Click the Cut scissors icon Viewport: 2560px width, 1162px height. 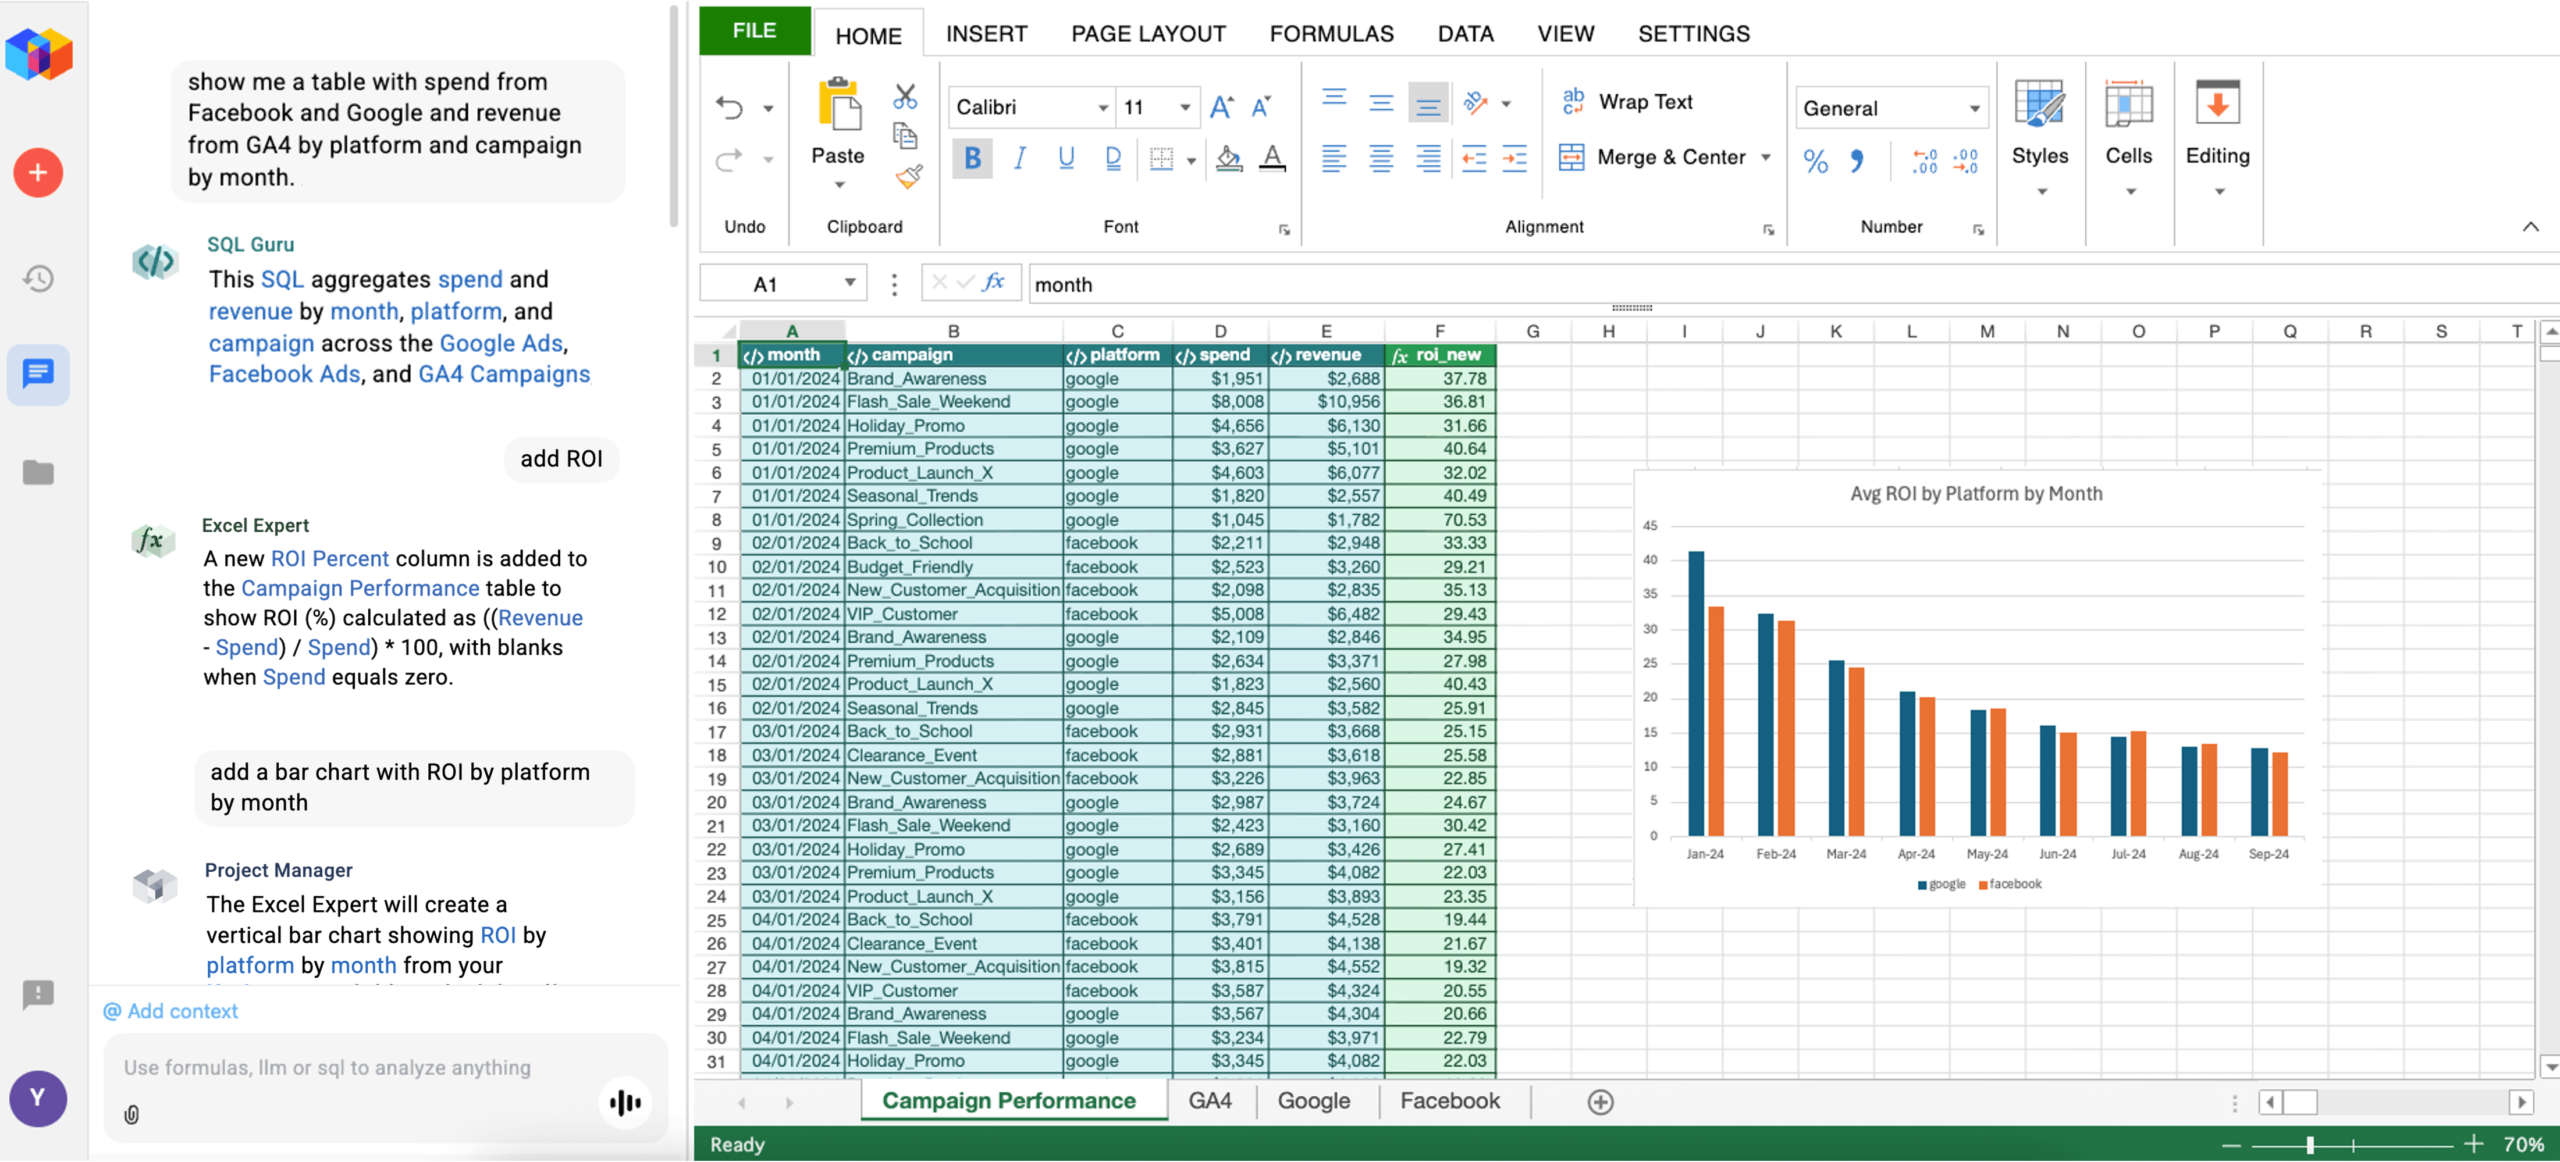[905, 96]
